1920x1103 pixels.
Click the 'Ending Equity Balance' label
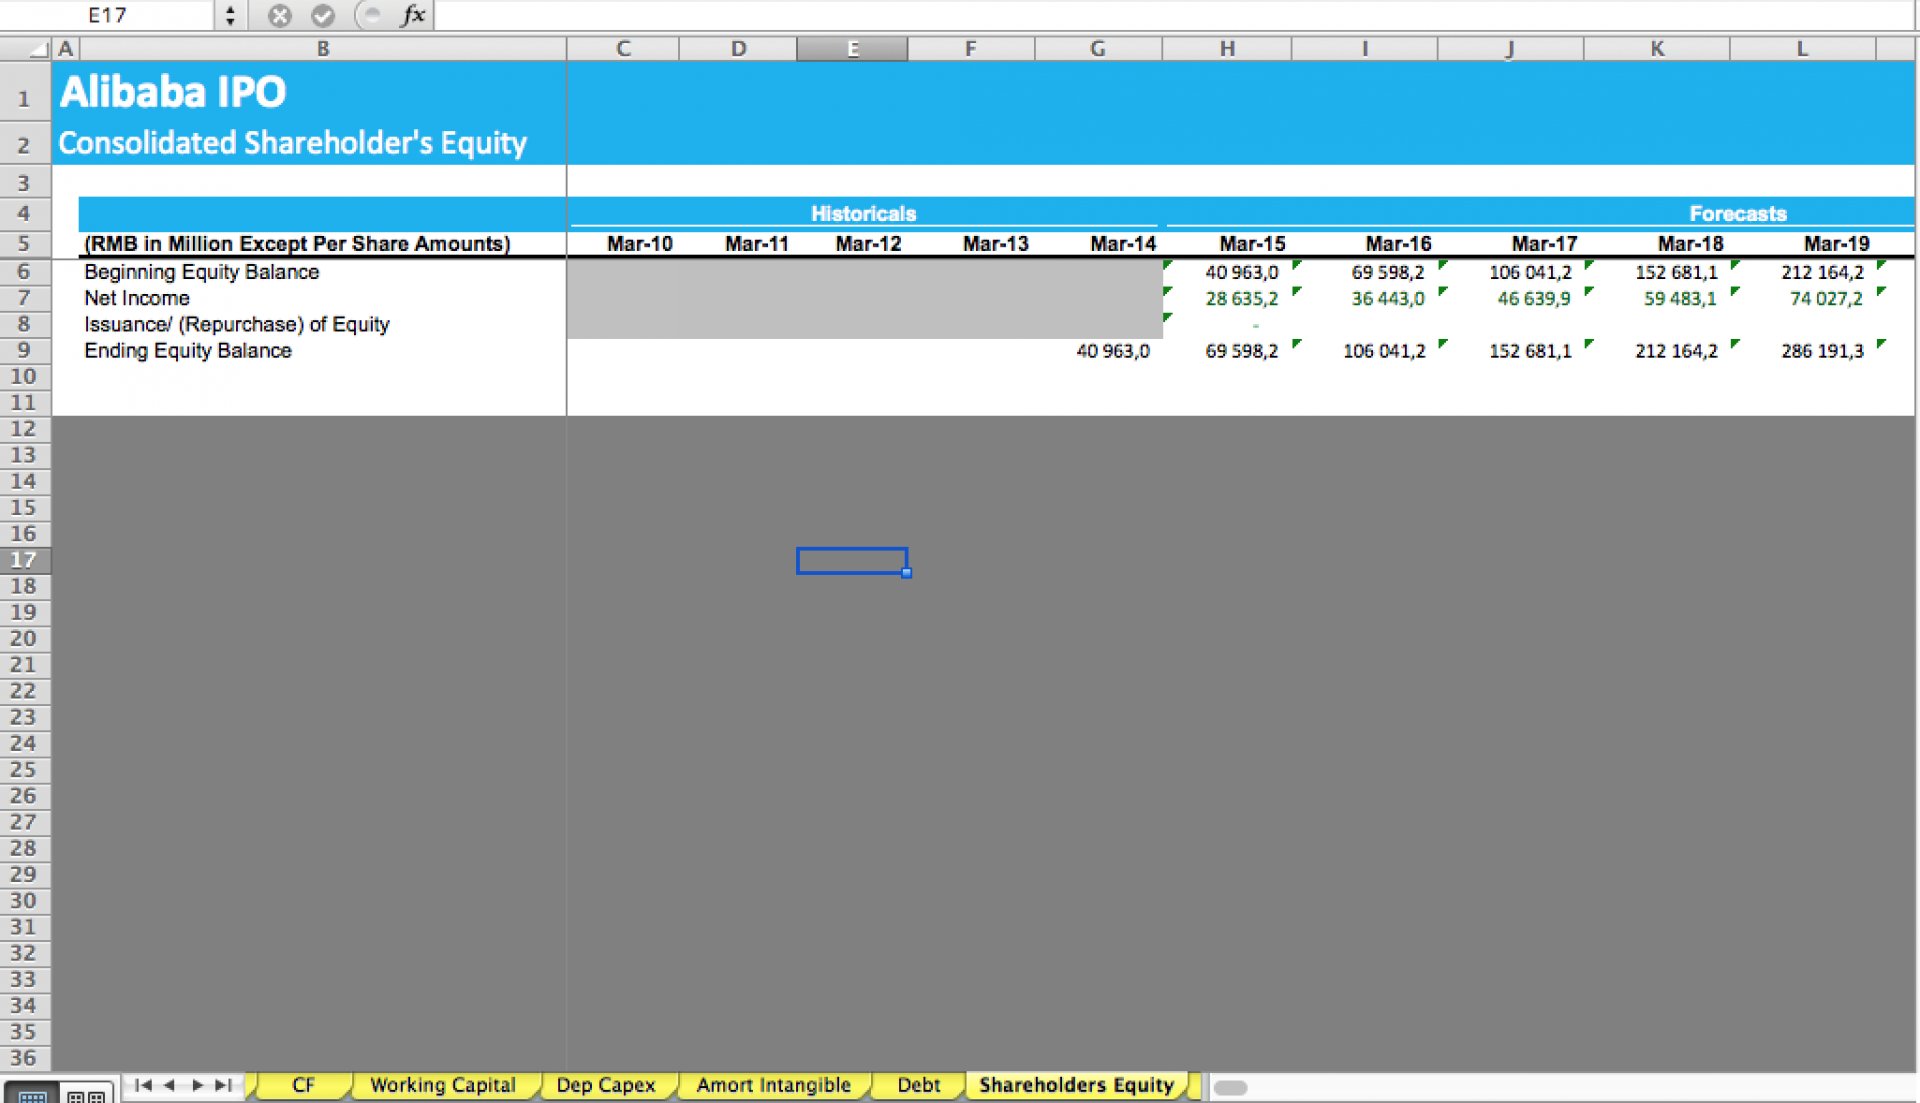tap(188, 351)
